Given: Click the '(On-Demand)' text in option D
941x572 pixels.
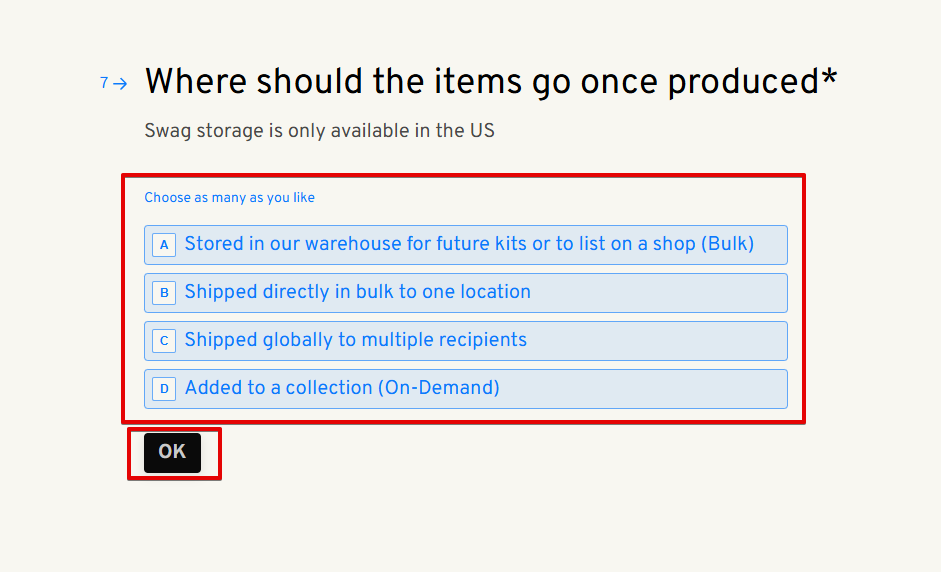Looking at the screenshot, I should coord(439,388).
